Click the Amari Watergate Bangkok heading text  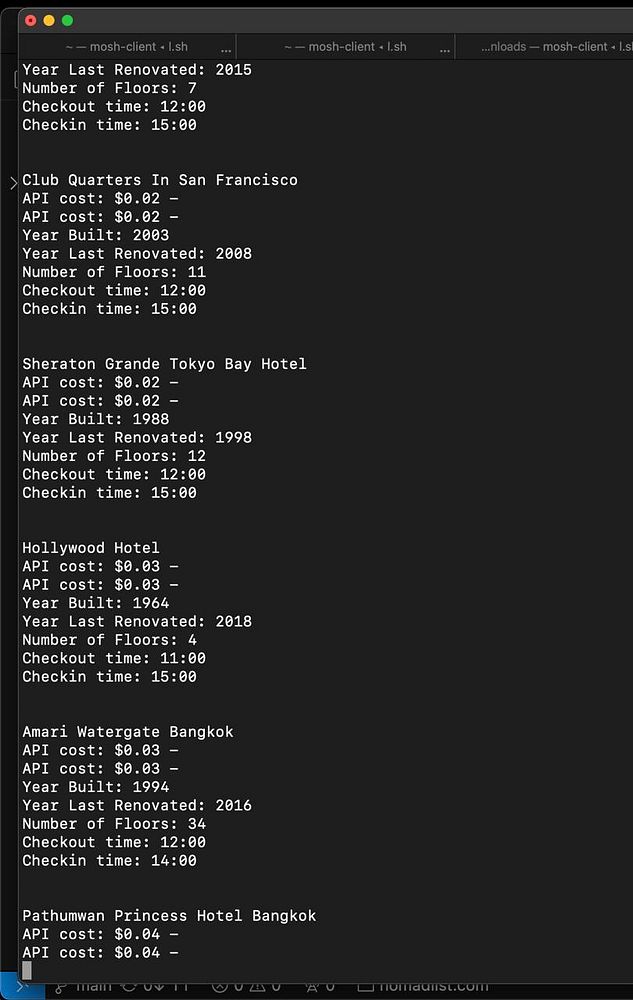[x=127, y=732]
